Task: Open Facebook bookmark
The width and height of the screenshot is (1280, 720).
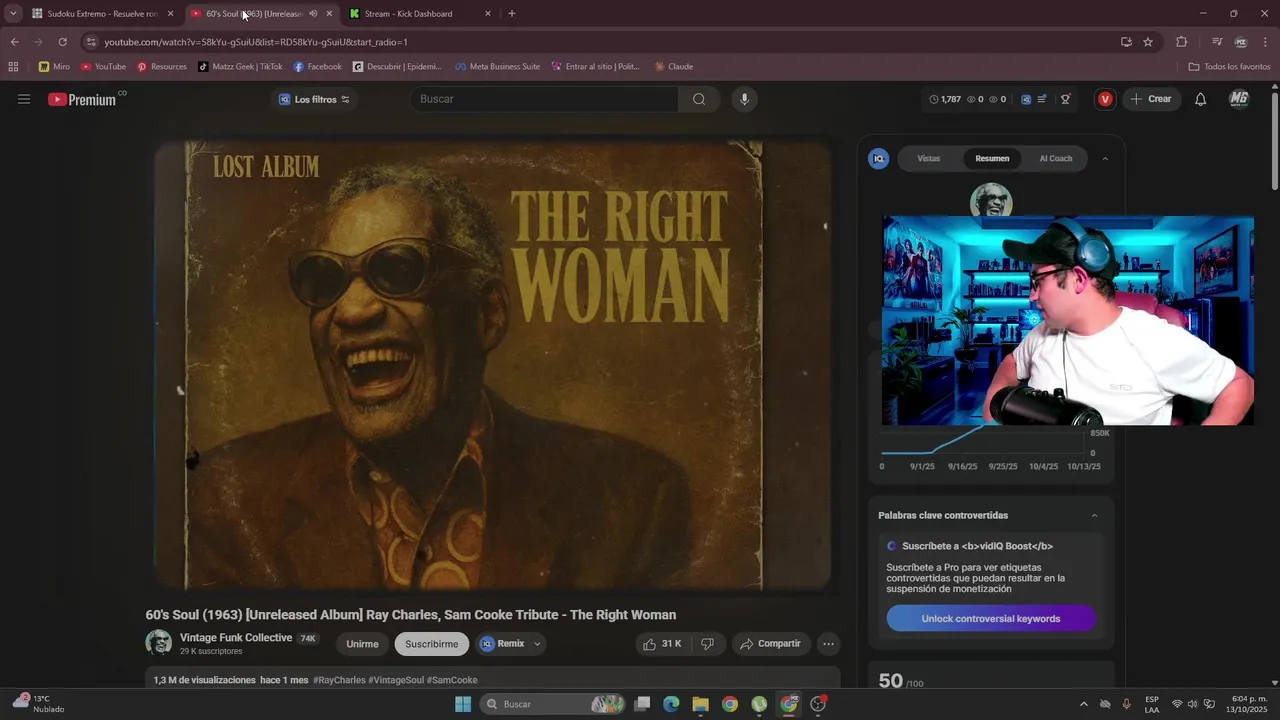Action: coord(317,67)
